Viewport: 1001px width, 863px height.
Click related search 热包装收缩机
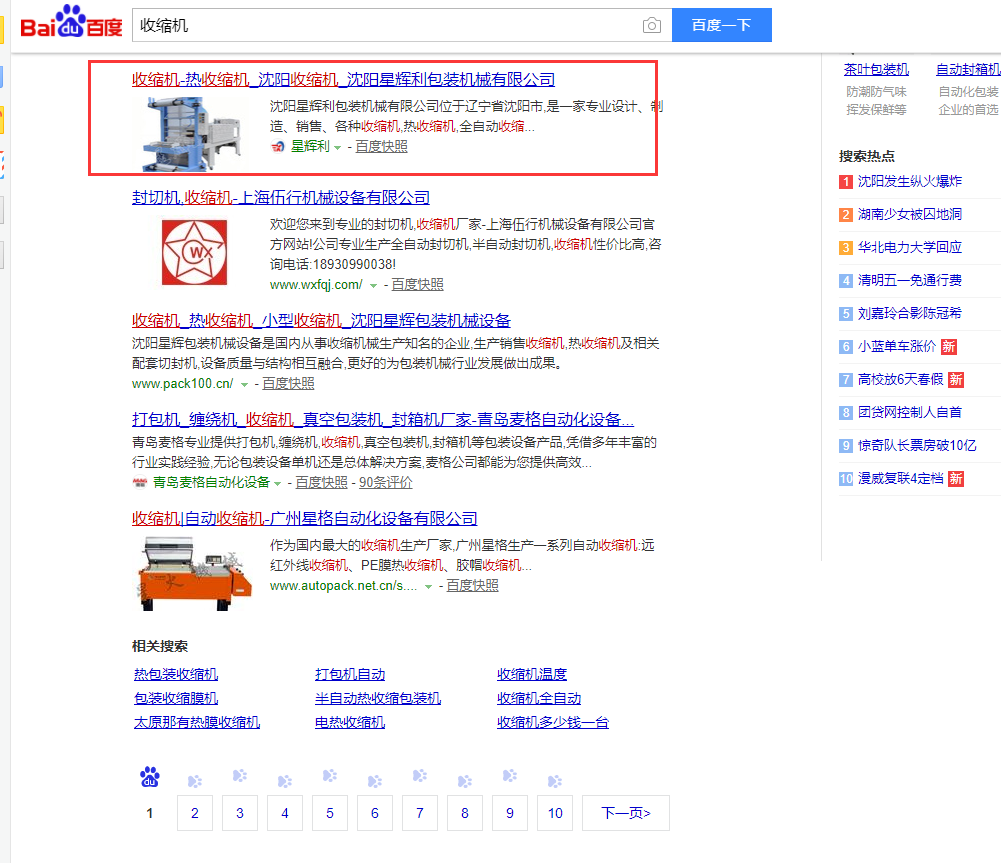click(x=176, y=675)
